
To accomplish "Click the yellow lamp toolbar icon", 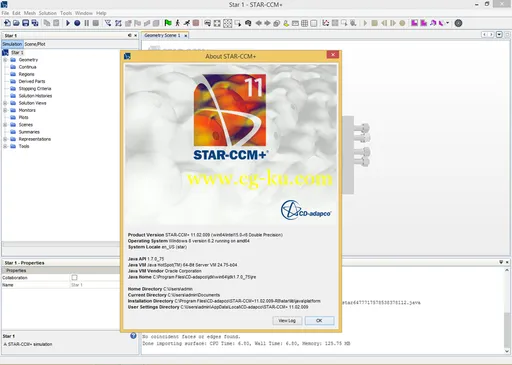I will coord(286,23).
